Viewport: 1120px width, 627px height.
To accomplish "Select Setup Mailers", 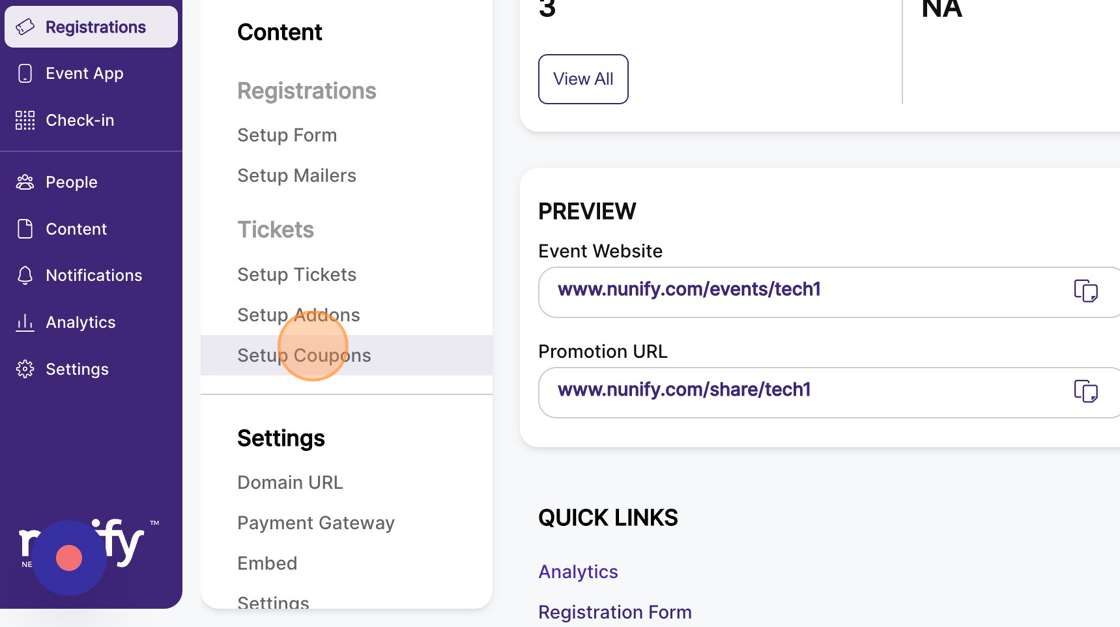I will coord(296,176).
